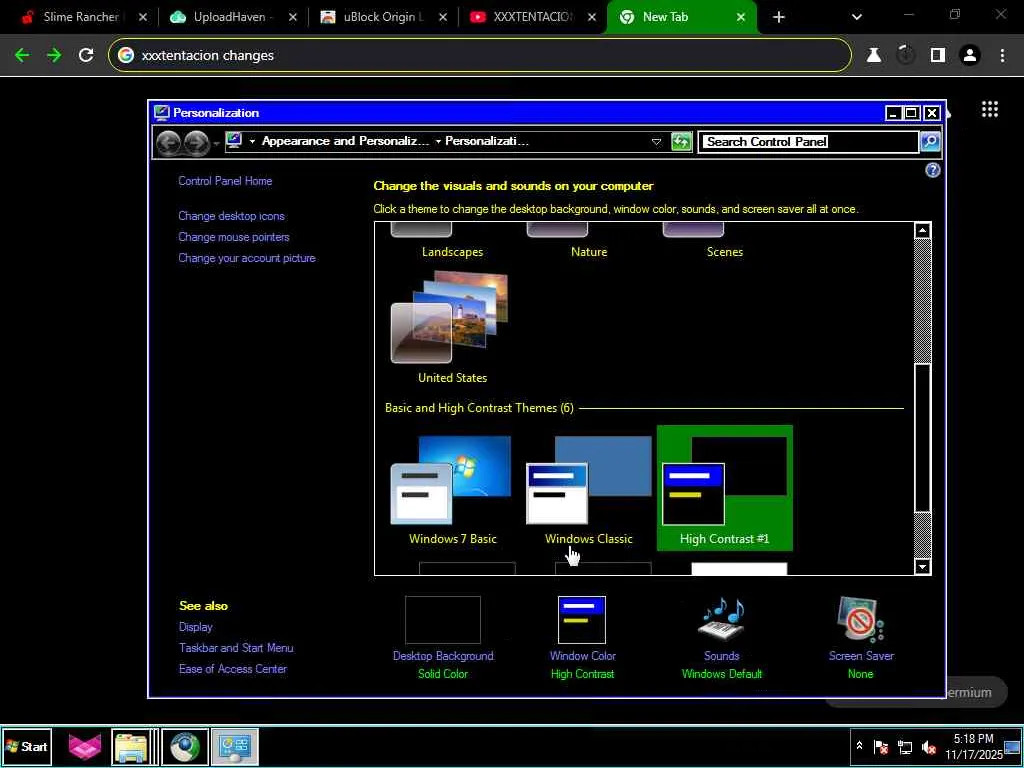Open a new browser tab with plus
1024x768 pixels.
point(778,18)
